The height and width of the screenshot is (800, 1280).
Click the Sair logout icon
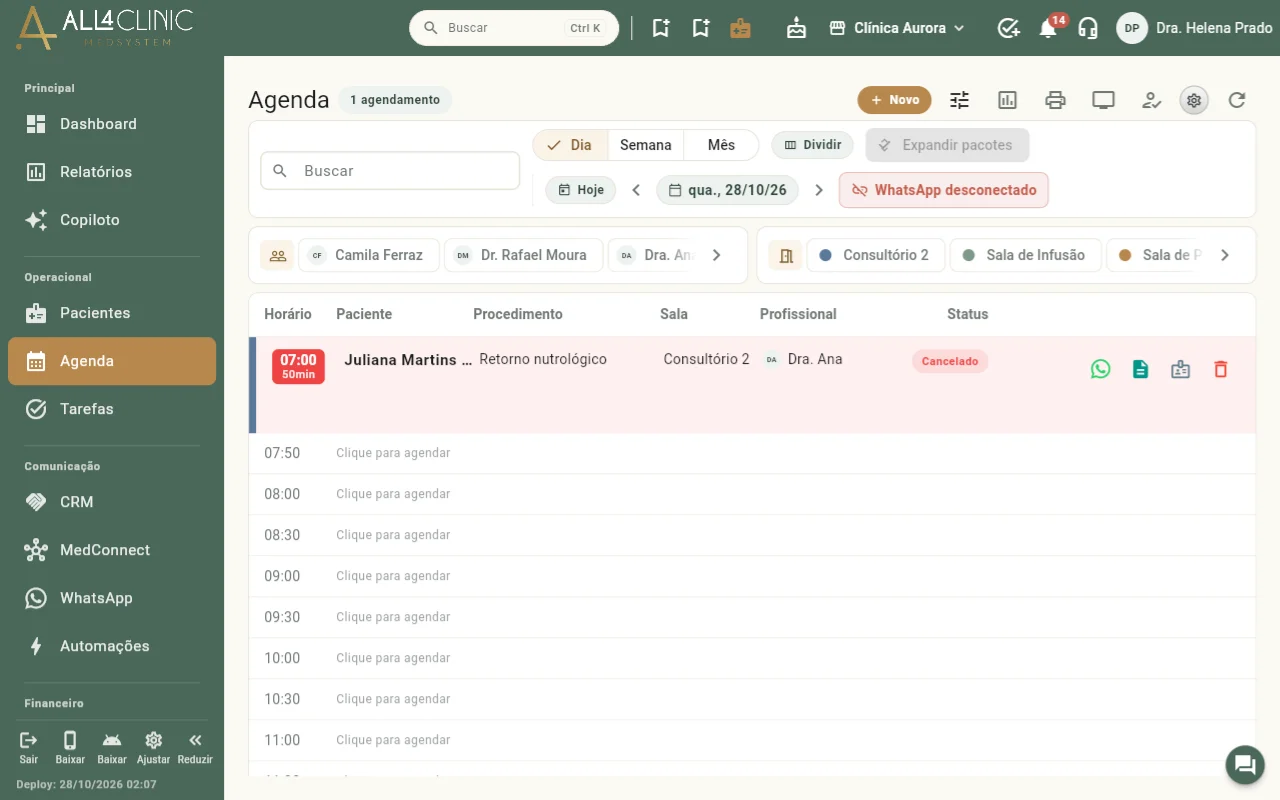28,746
